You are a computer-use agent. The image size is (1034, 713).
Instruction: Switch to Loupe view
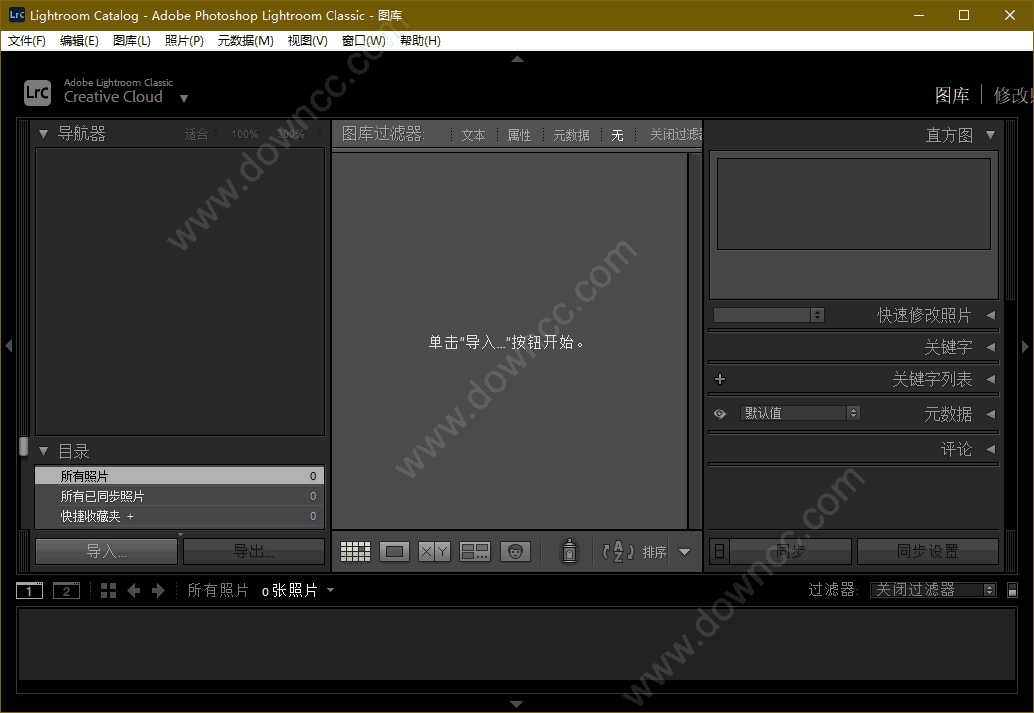(395, 551)
